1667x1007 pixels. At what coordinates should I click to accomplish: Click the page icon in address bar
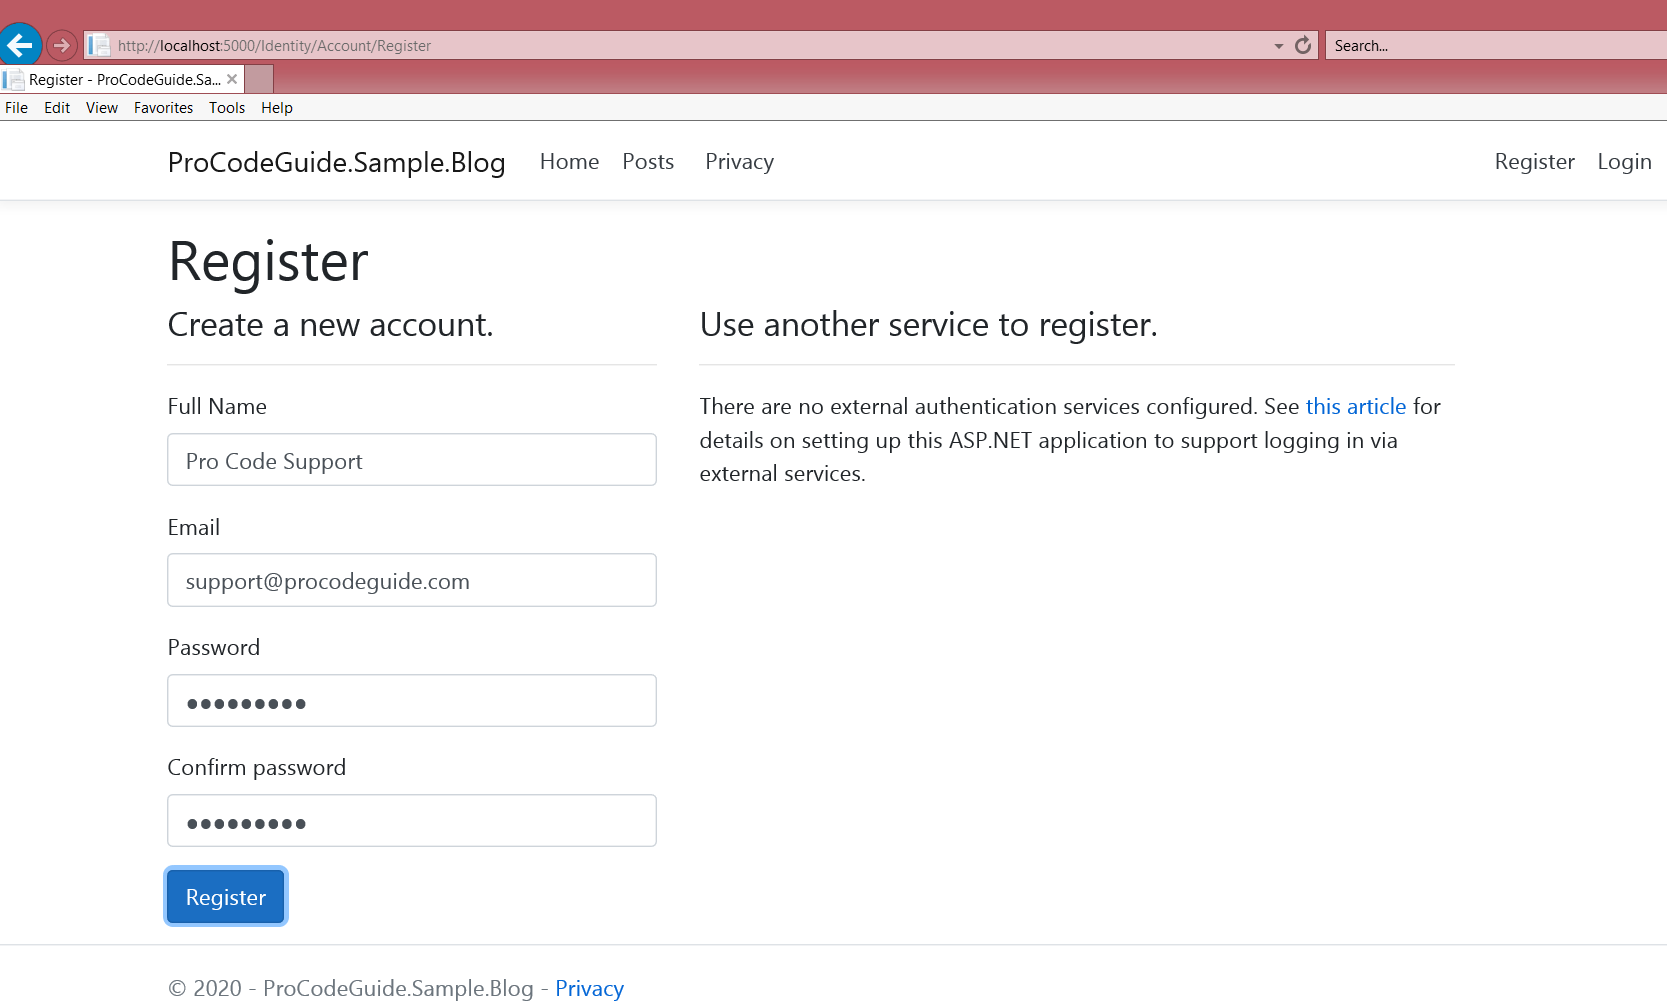coord(99,45)
